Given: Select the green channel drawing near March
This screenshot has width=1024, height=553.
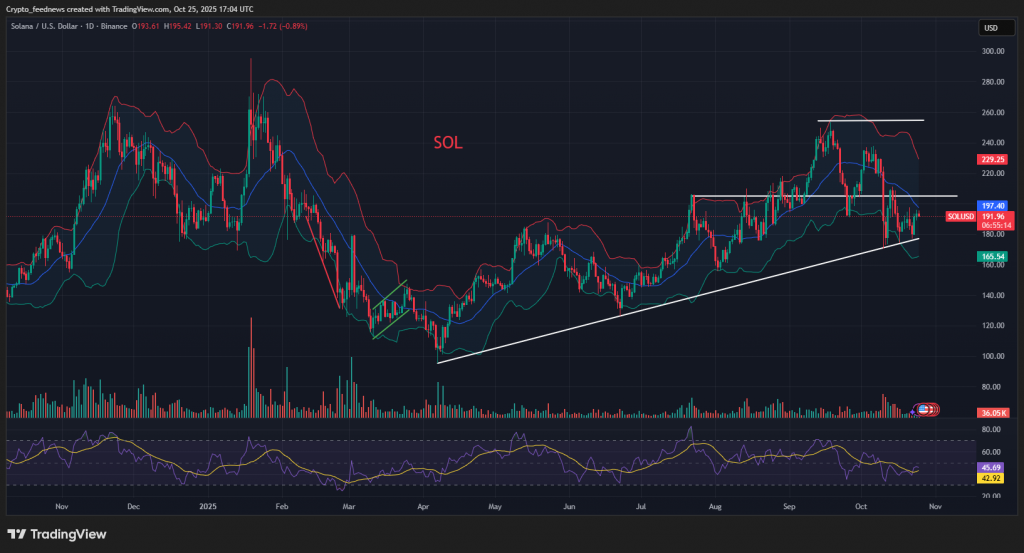Looking at the screenshot, I should [x=390, y=310].
